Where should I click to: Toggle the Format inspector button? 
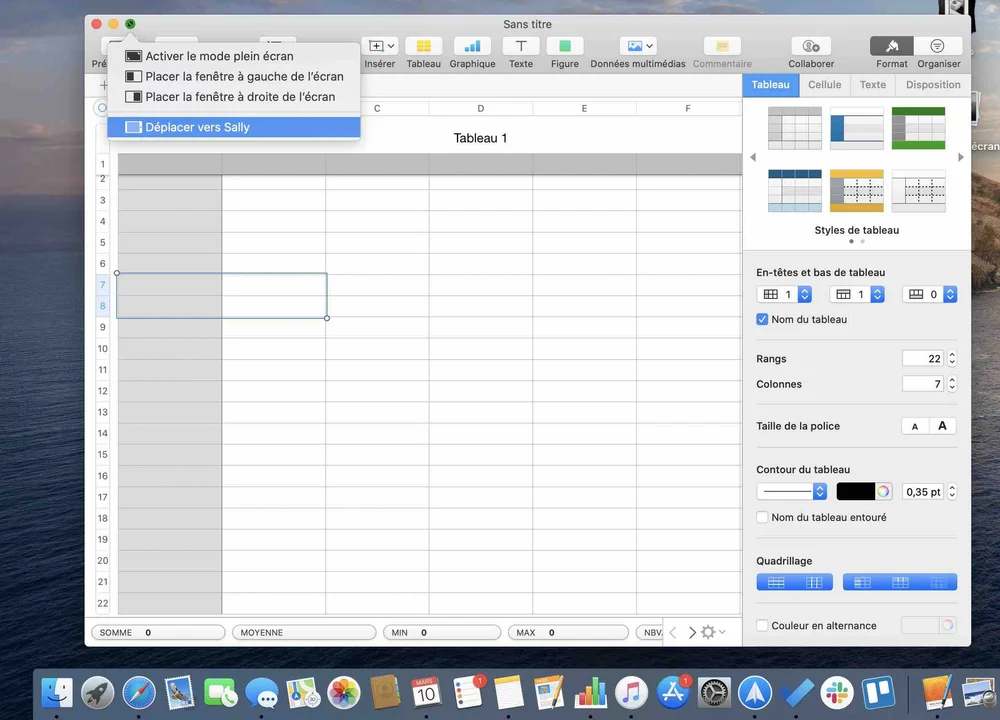point(892,46)
